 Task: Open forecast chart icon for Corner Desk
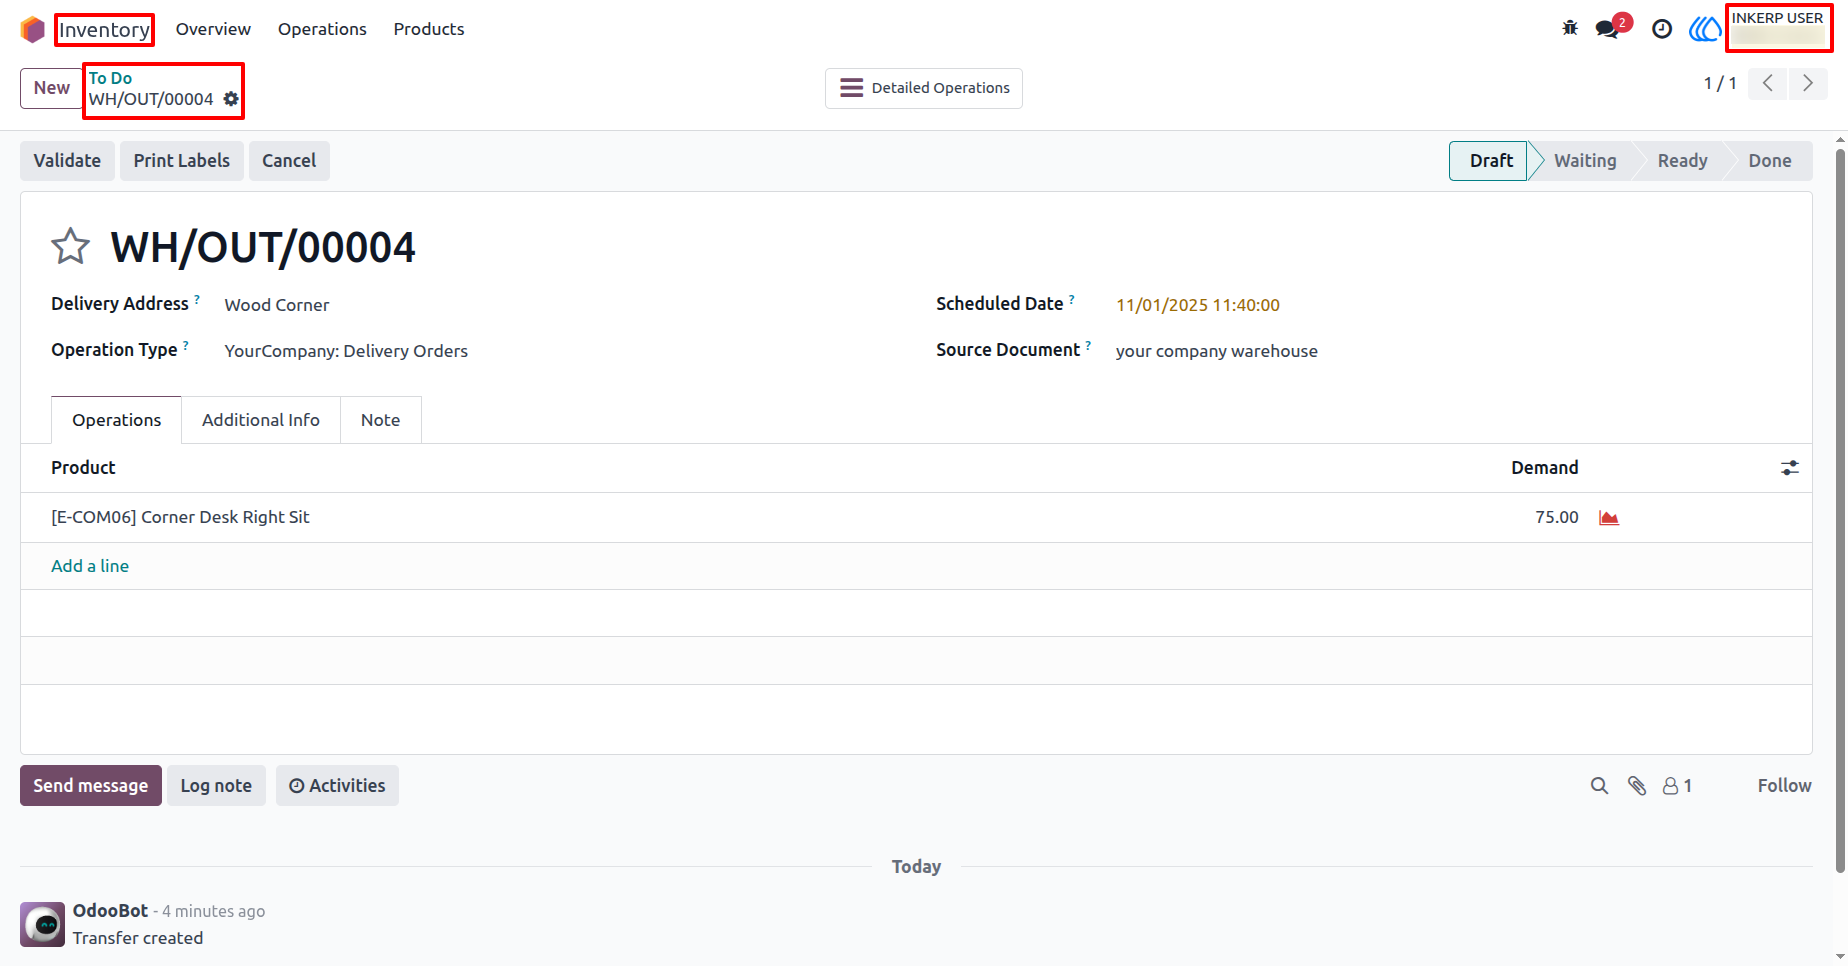point(1609,518)
